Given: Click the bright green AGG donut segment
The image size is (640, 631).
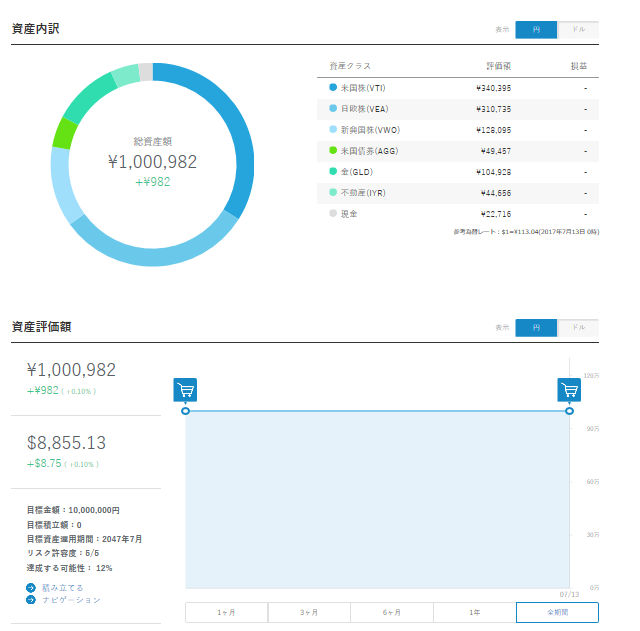Looking at the screenshot, I should tap(64, 134).
